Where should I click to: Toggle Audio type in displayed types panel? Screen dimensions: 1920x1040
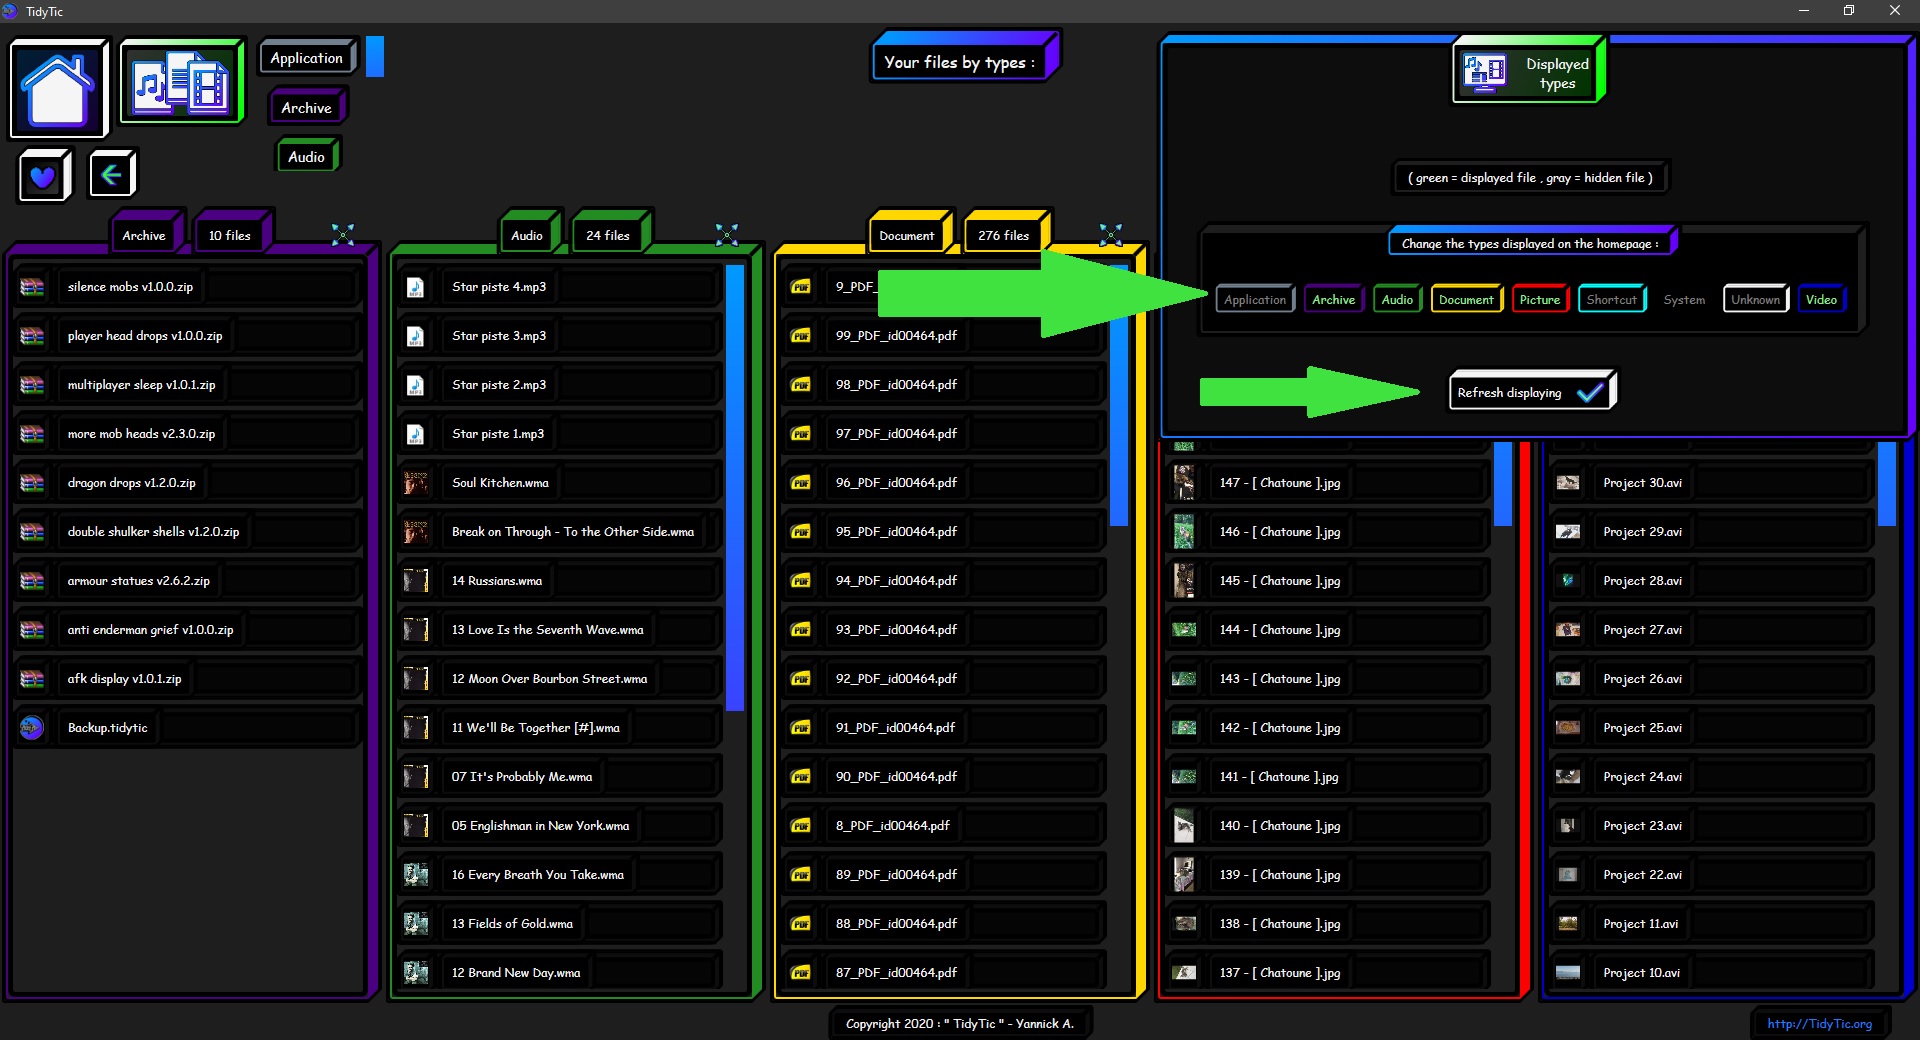1397,300
